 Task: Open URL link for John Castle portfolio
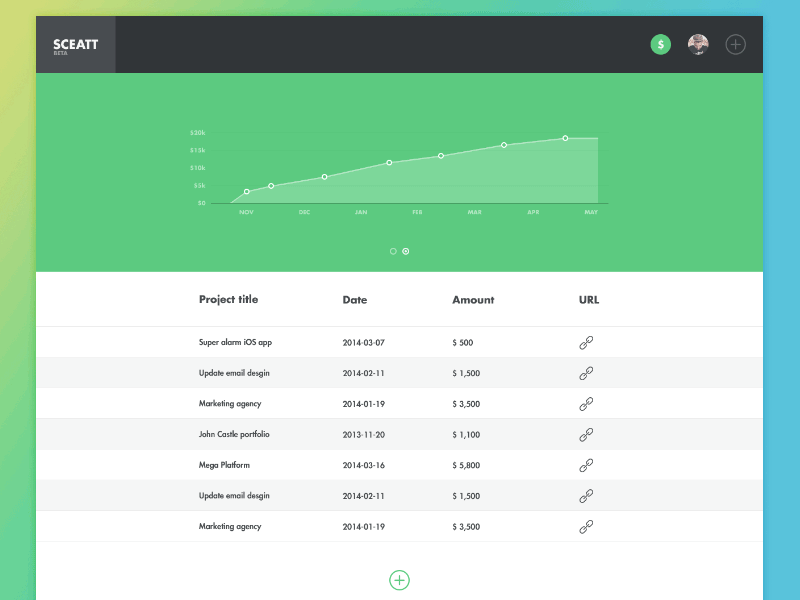point(585,434)
